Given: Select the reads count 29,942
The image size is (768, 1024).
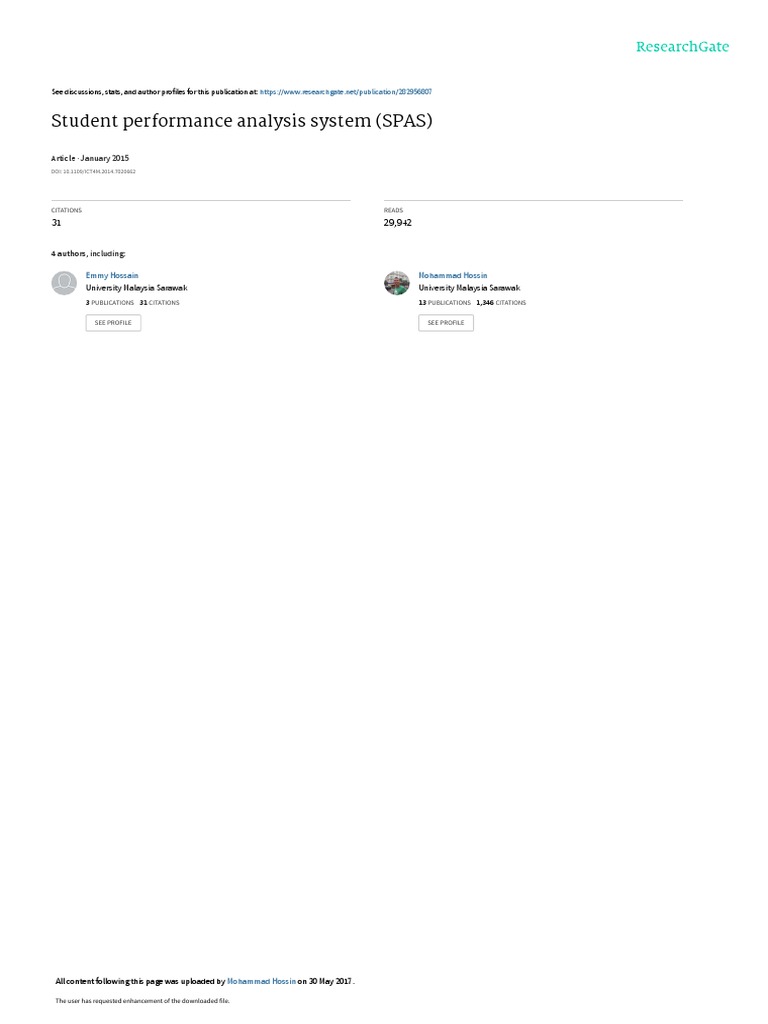Looking at the screenshot, I should tap(397, 223).
